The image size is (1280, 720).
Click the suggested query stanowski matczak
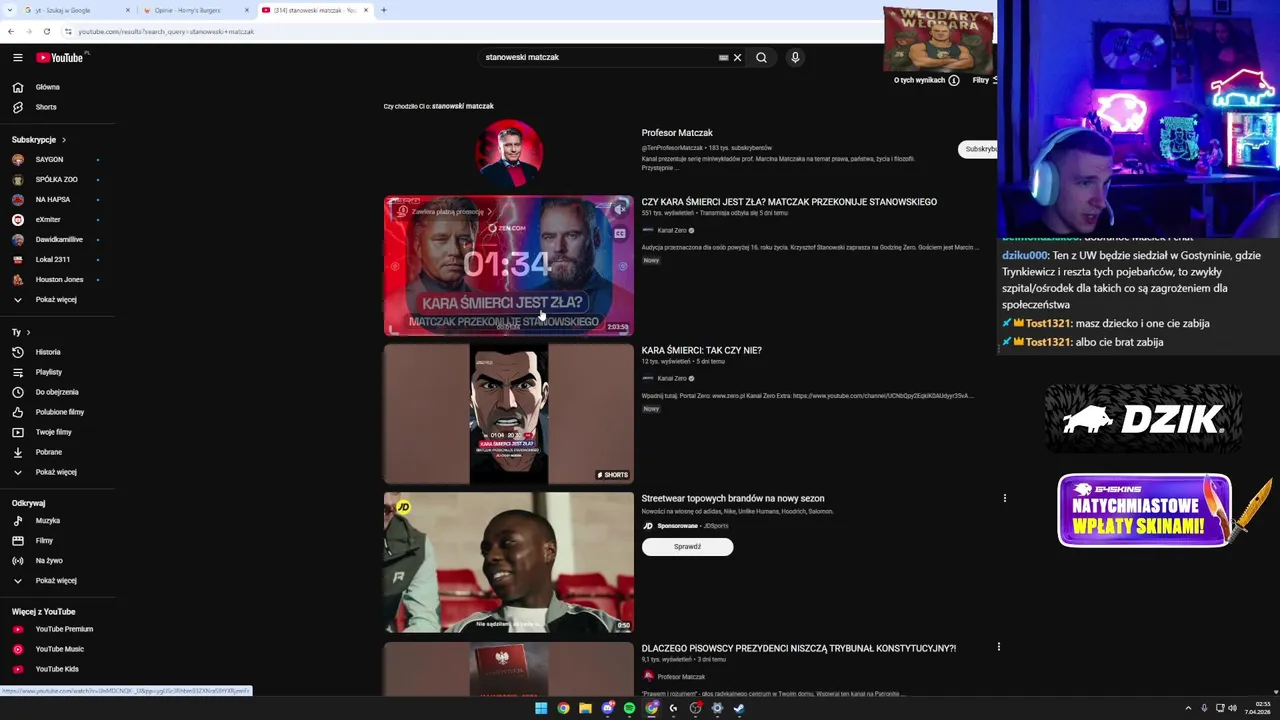(463, 106)
